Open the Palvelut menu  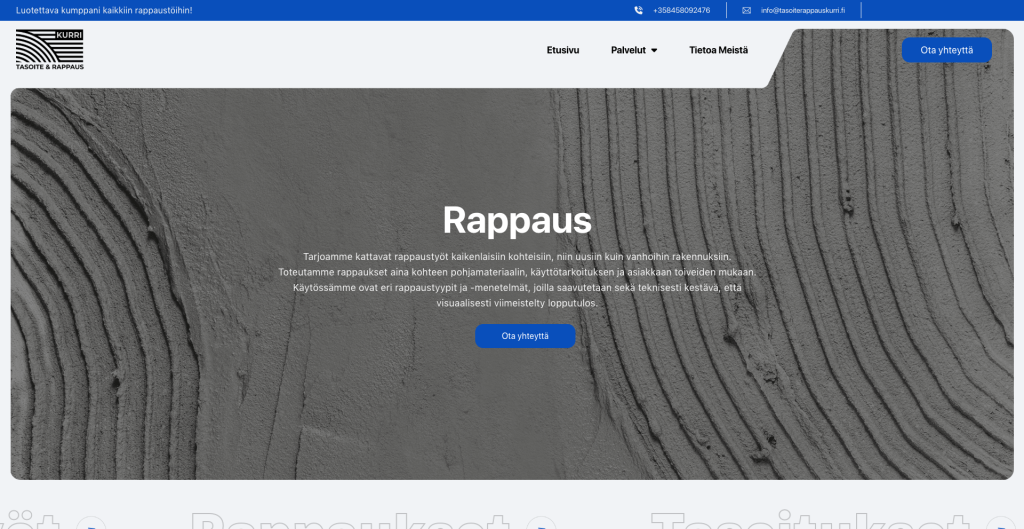pos(628,50)
